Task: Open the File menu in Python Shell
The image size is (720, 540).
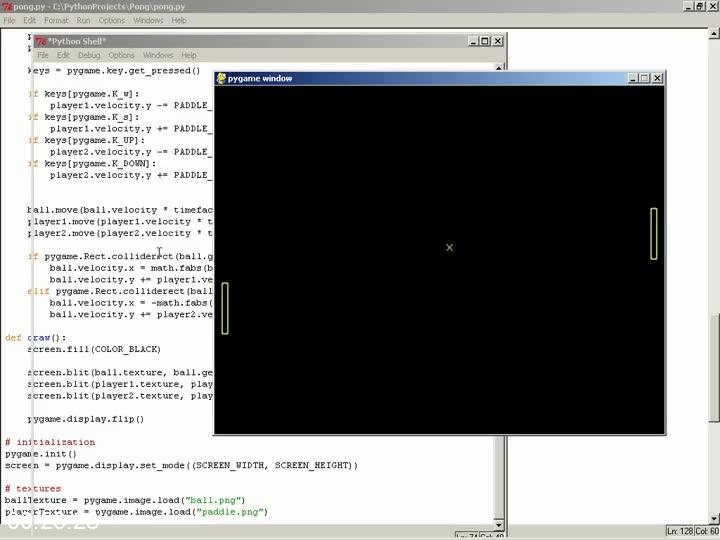Action: click(x=43, y=55)
